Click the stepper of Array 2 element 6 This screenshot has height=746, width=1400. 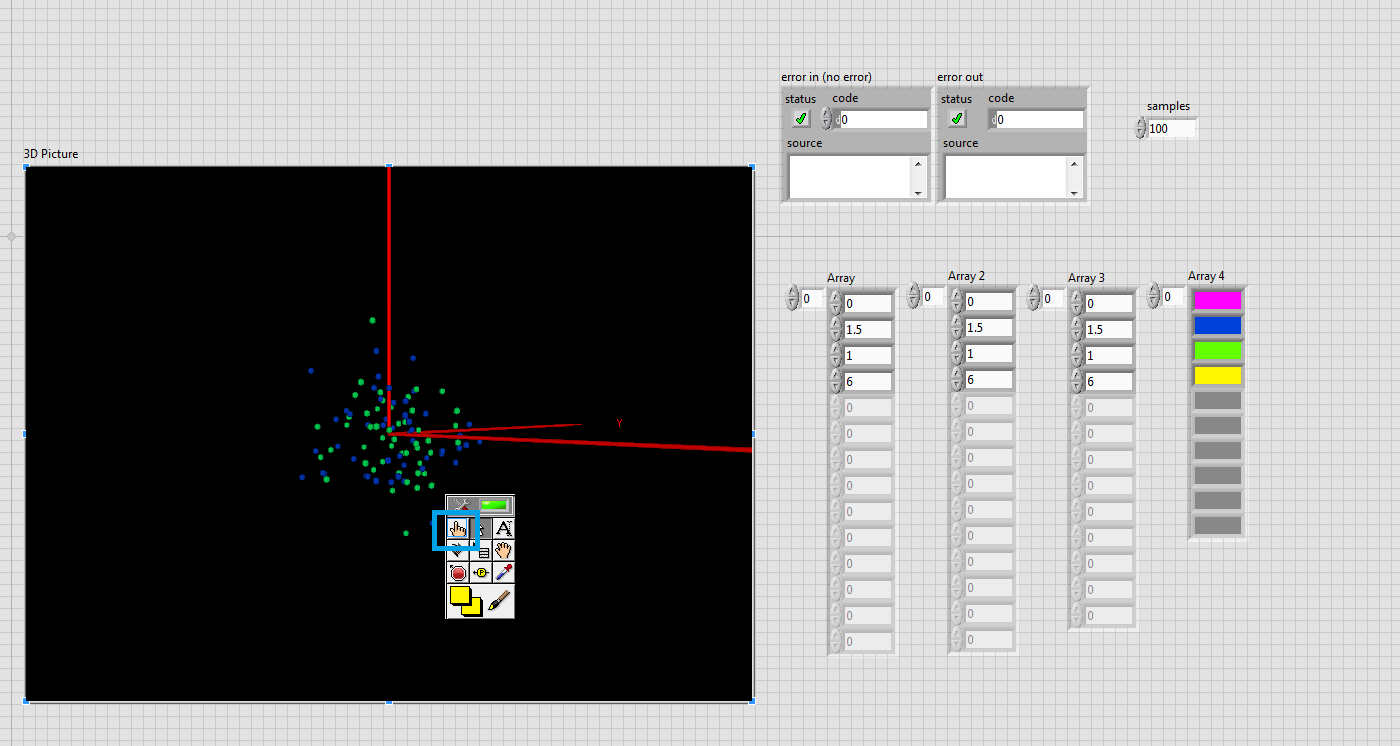click(x=957, y=379)
